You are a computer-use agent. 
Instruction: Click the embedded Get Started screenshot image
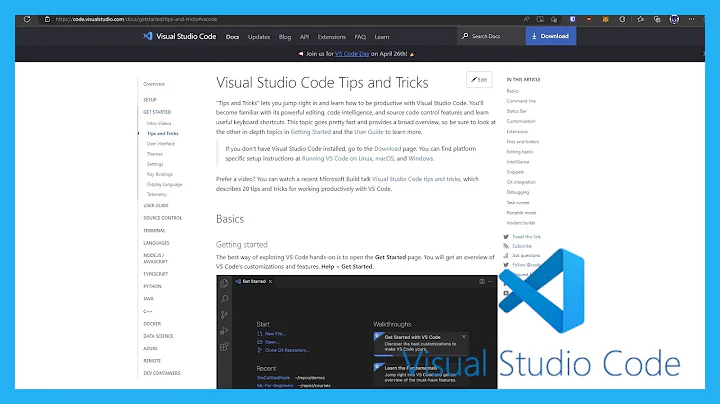(x=357, y=332)
